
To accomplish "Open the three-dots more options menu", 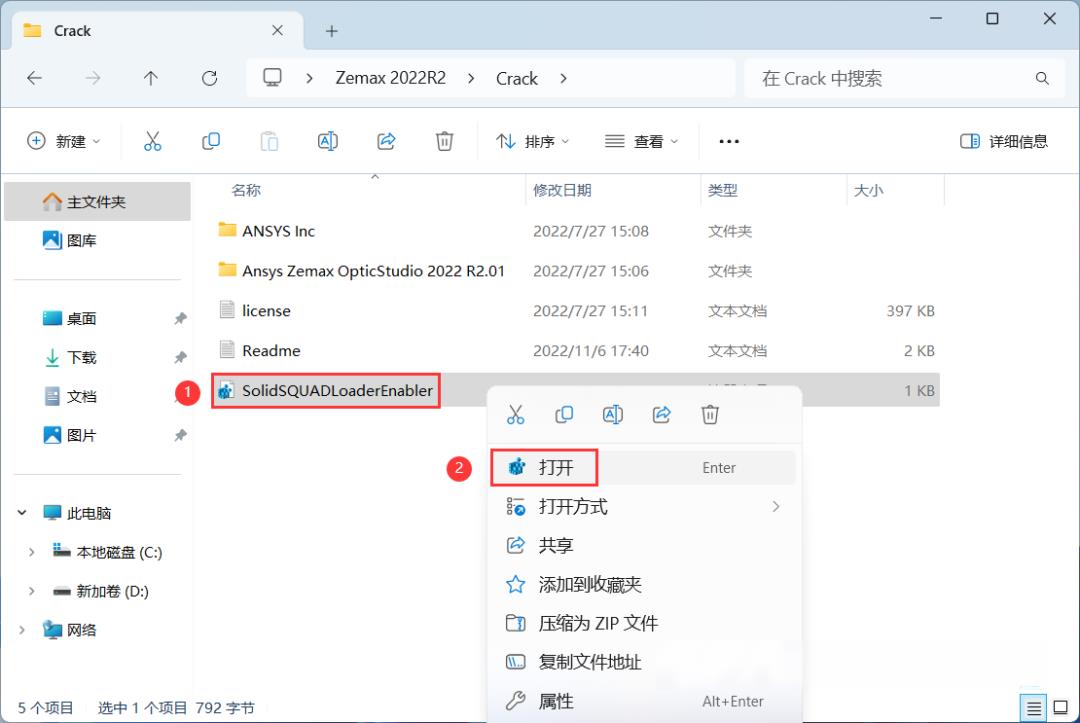I will tap(729, 141).
